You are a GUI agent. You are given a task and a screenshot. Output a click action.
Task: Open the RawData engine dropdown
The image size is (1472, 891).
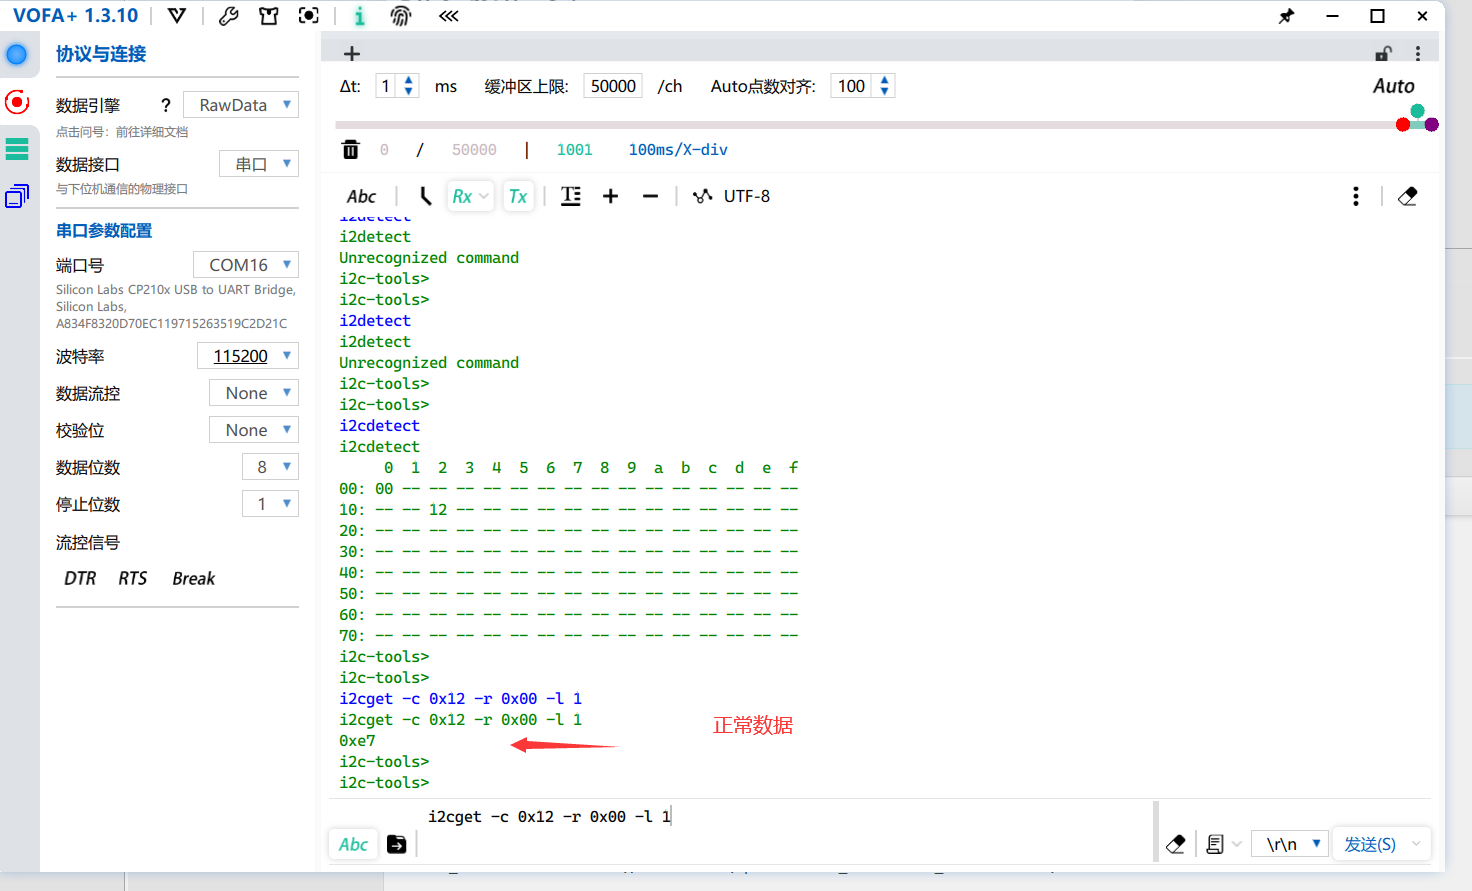coord(241,105)
